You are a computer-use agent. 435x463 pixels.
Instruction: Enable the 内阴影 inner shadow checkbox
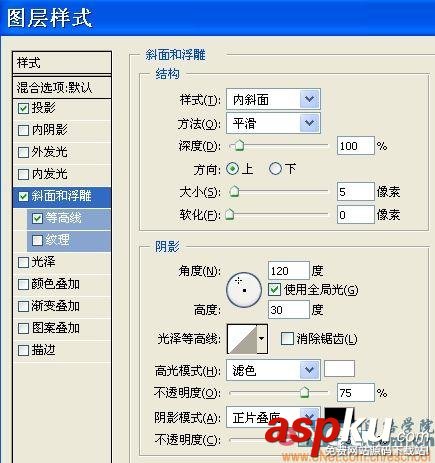point(23,130)
